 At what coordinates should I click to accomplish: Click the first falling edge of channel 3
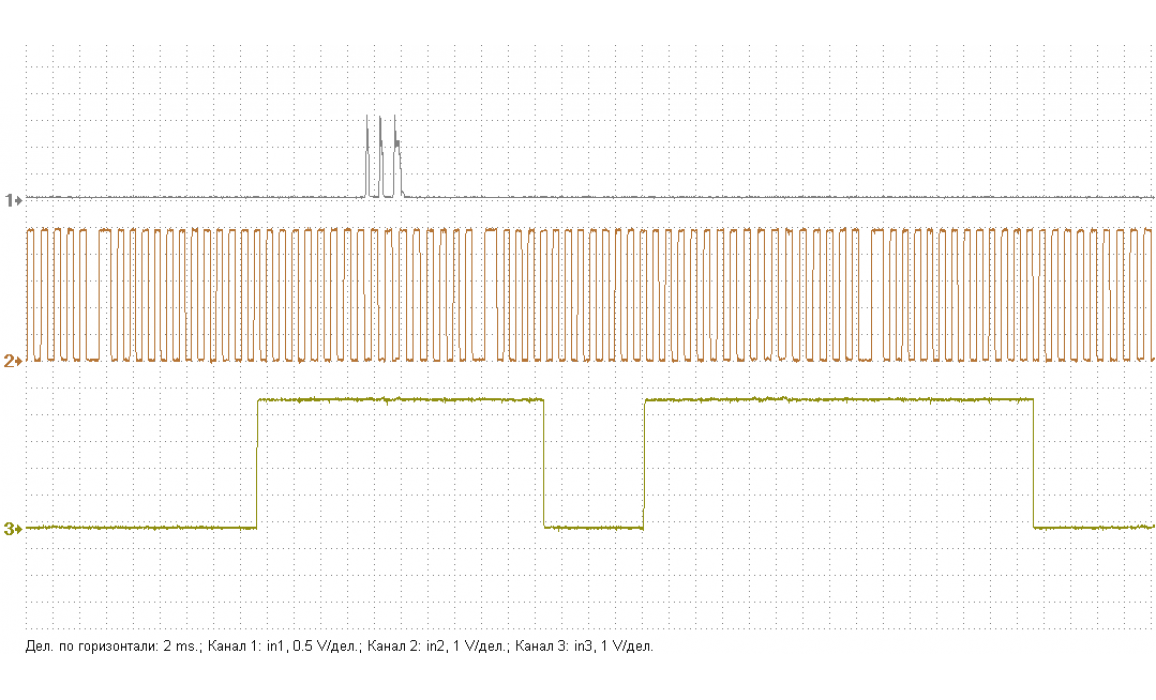[x=544, y=463]
